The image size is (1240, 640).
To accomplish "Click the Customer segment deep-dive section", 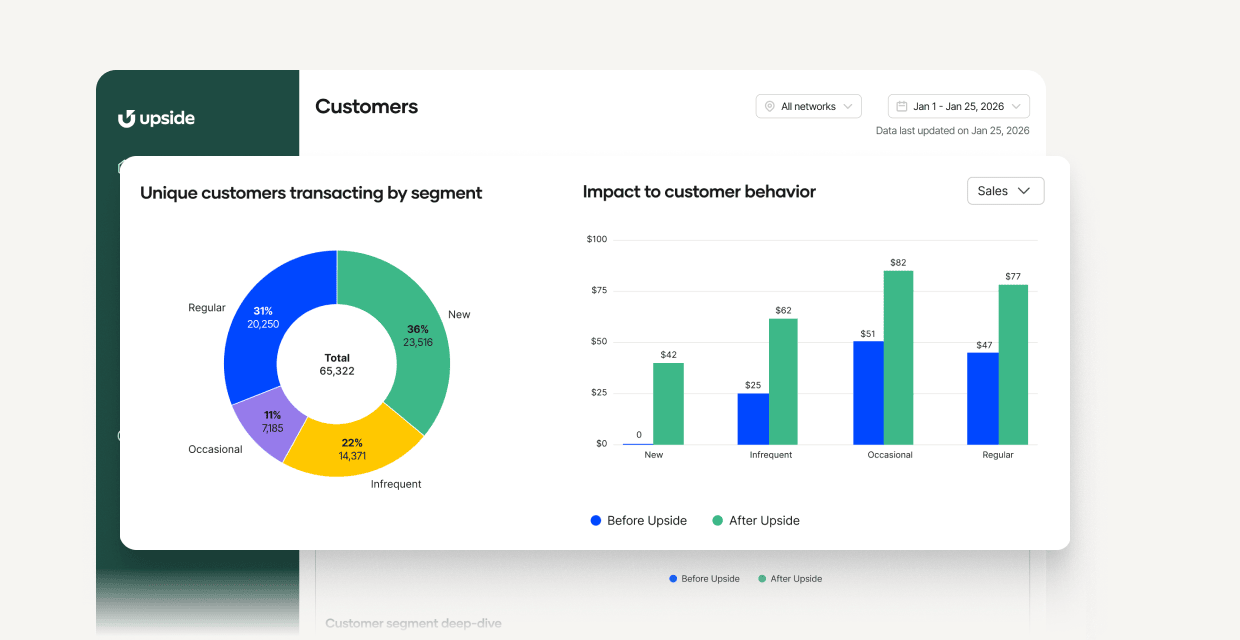I will [413, 622].
